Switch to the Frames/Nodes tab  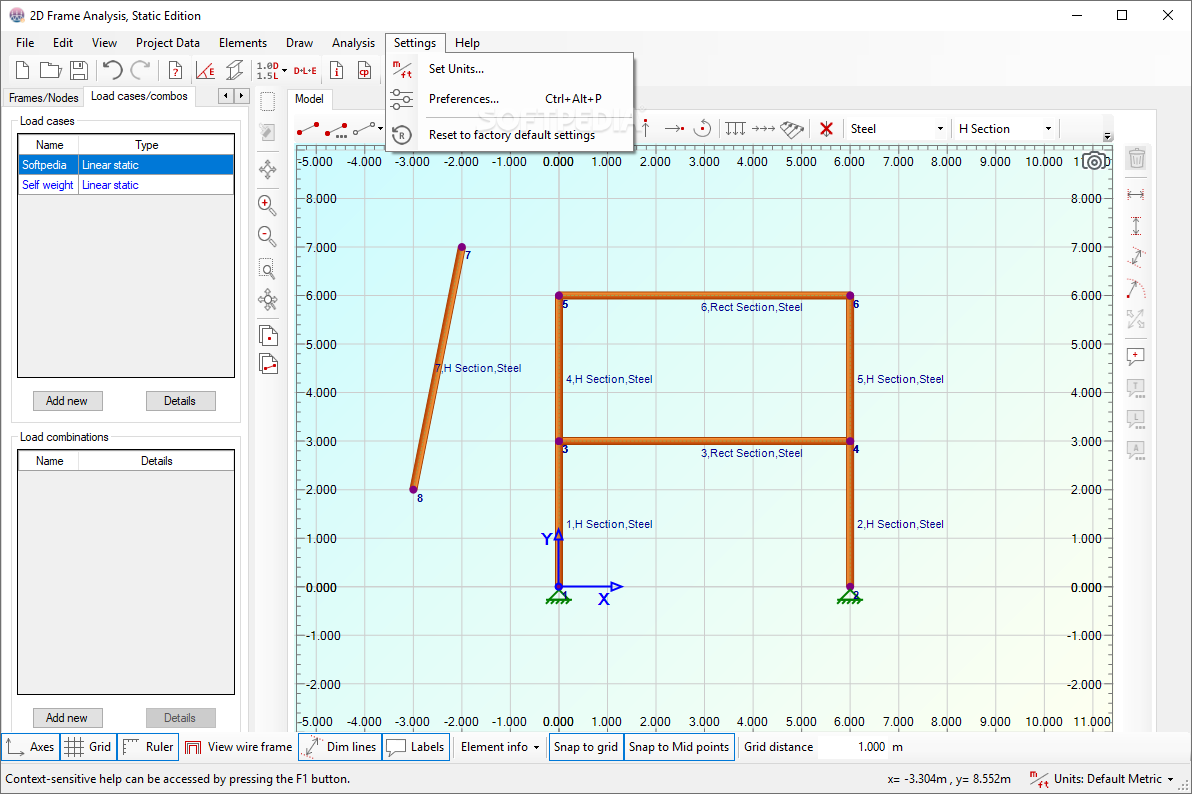coord(43,97)
